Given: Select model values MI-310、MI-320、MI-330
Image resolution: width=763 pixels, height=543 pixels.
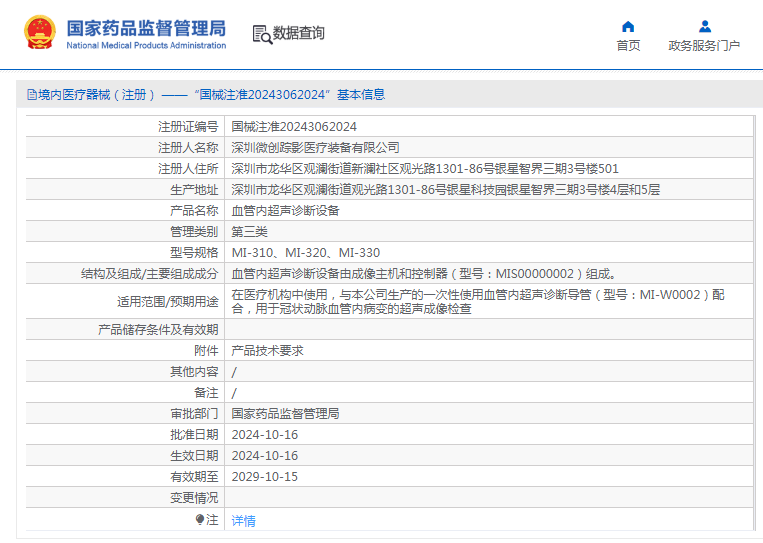Looking at the screenshot, I should [x=306, y=253].
